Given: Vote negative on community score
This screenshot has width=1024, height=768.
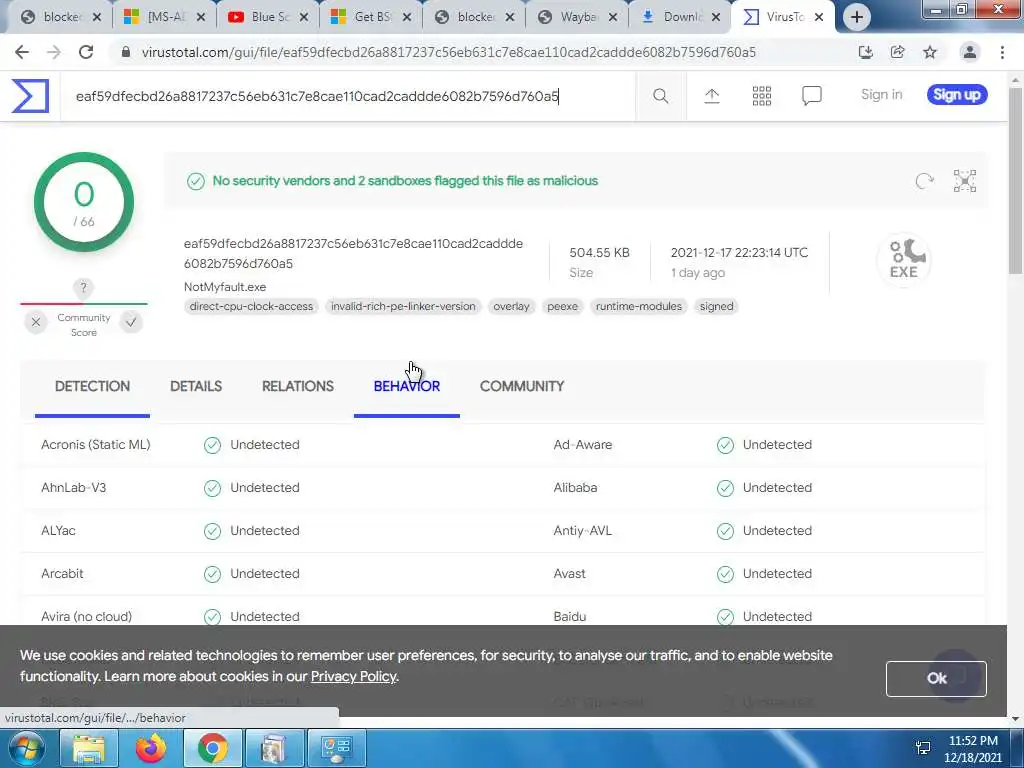Looking at the screenshot, I should pos(36,322).
